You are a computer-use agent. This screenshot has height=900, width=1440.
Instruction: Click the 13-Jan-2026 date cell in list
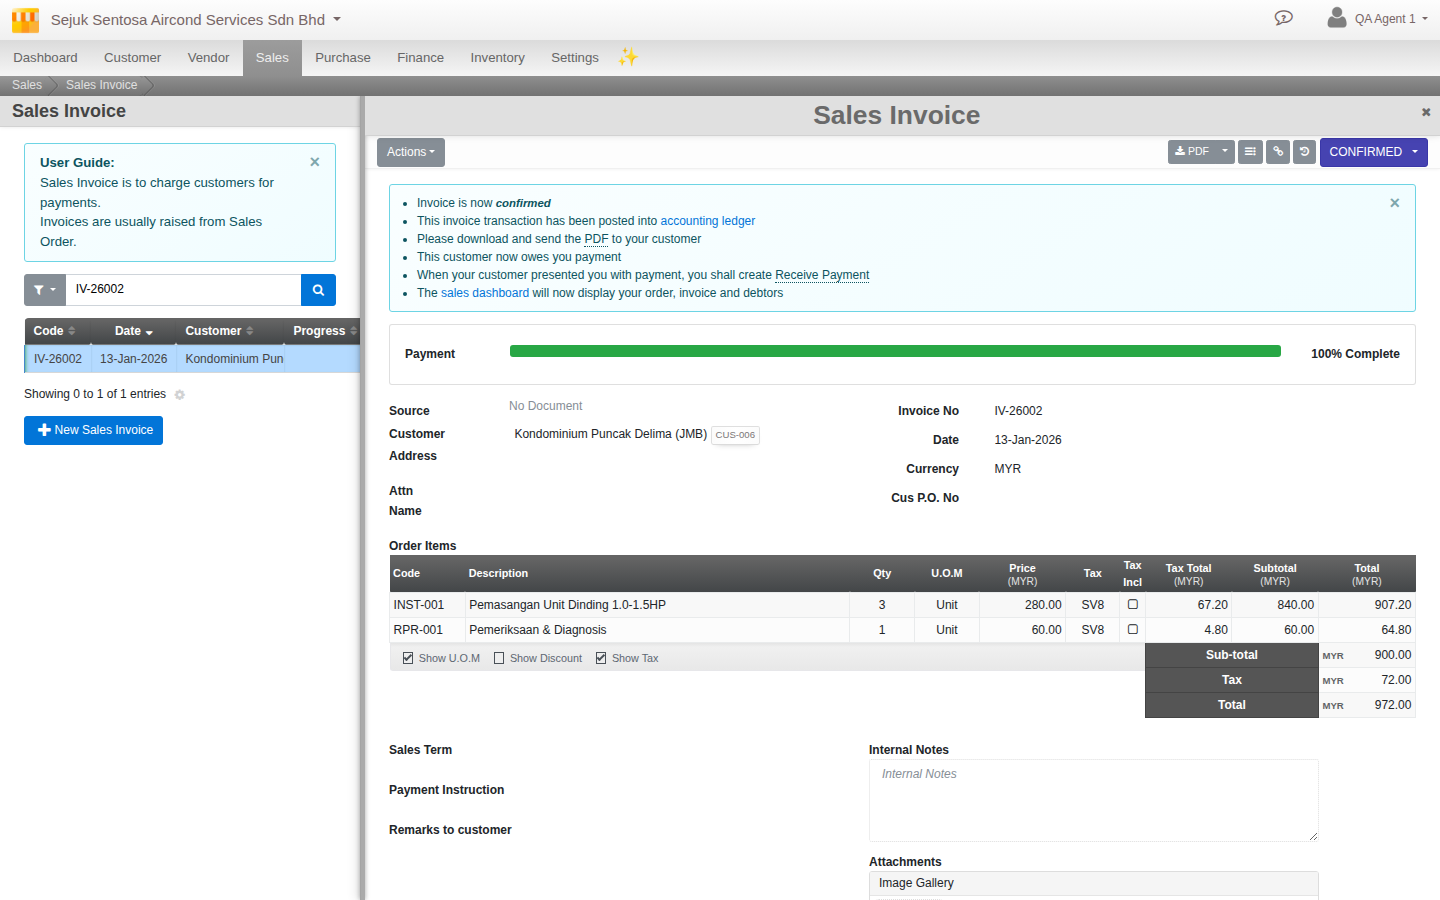click(x=134, y=359)
